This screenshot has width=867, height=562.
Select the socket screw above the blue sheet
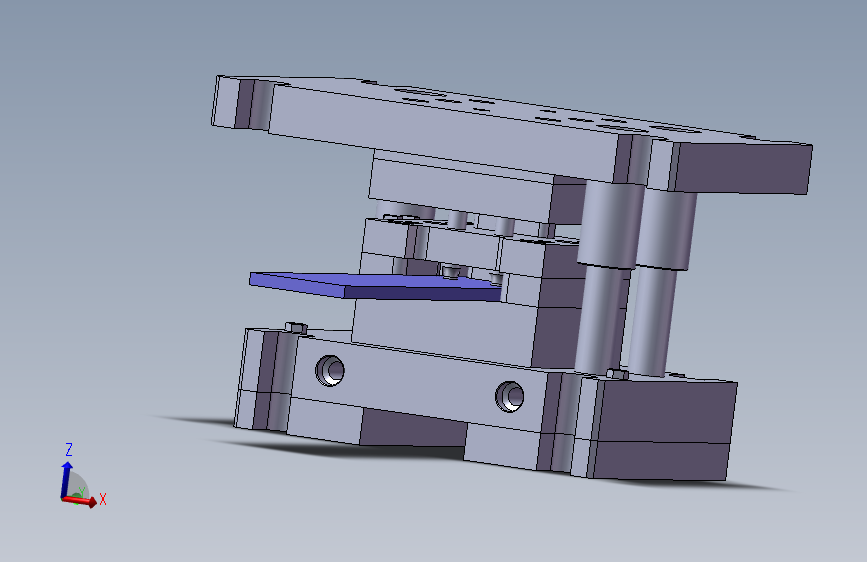(452, 272)
